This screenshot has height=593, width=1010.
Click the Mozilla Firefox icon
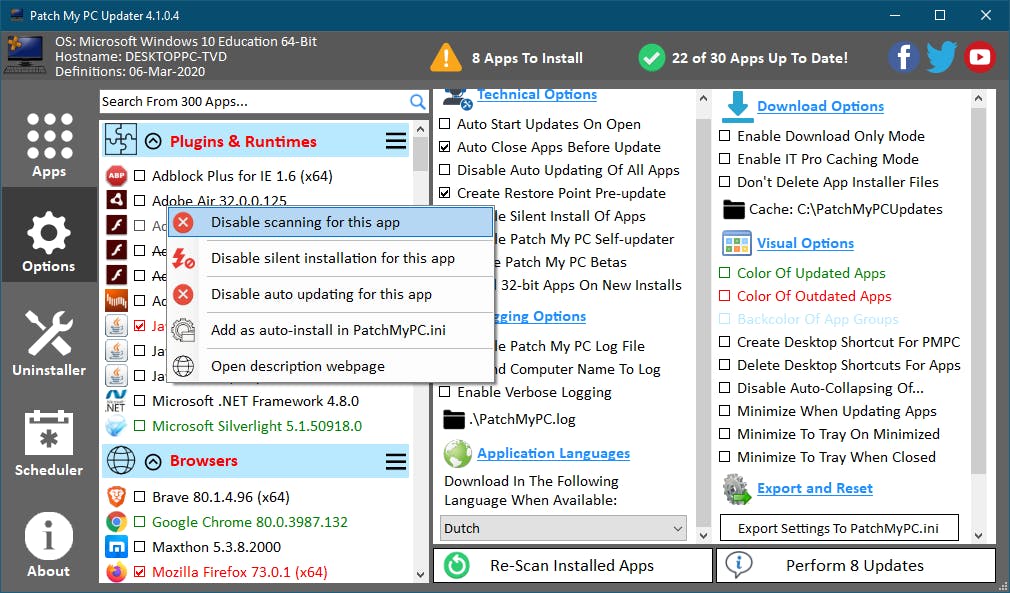117,572
